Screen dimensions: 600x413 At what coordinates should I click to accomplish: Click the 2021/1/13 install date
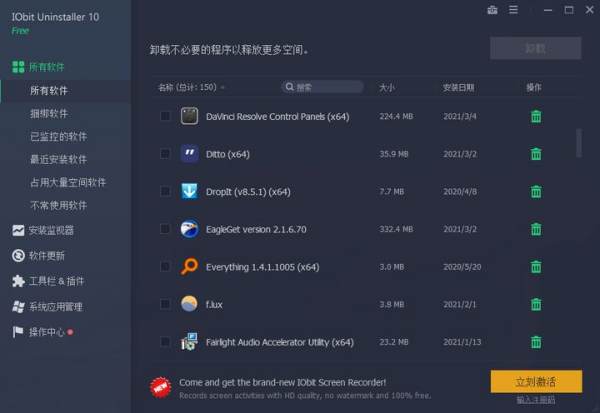pos(462,342)
